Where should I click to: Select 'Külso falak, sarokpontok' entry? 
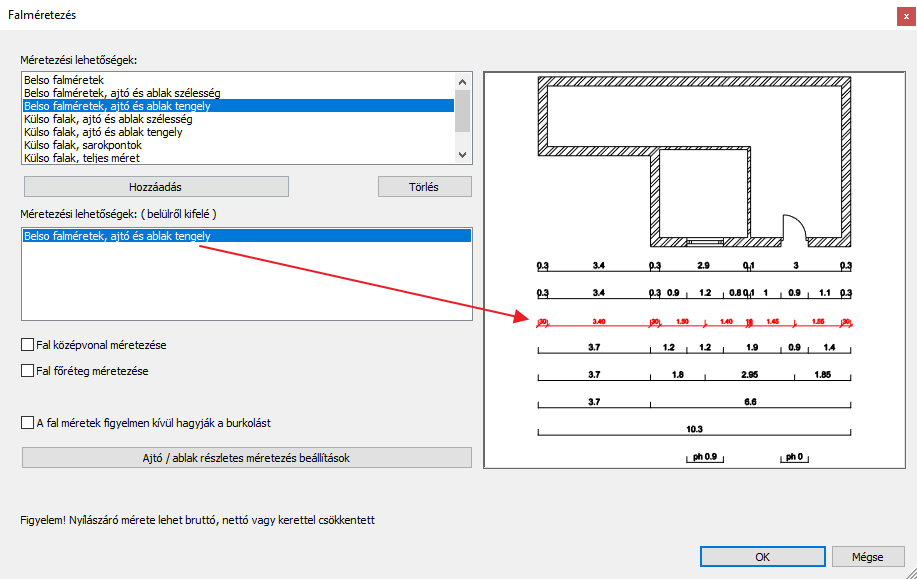coord(82,145)
